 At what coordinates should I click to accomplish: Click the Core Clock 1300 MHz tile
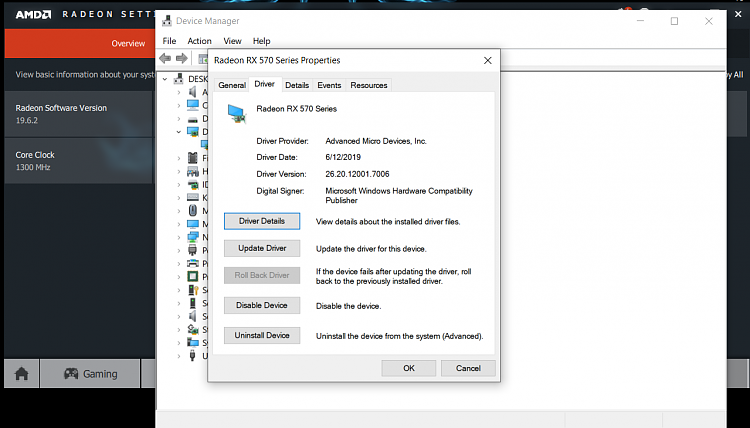(78, 161)
